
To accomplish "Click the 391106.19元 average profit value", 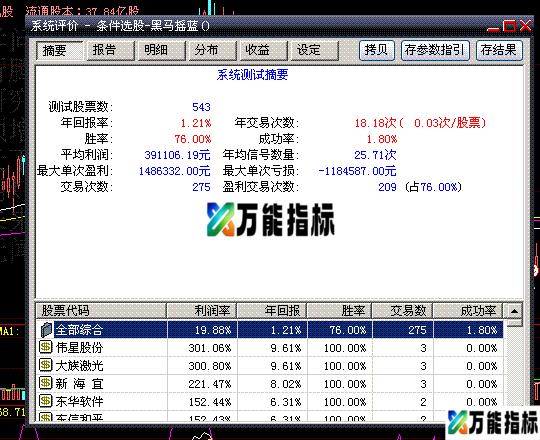I will click(x=177, y=155).
